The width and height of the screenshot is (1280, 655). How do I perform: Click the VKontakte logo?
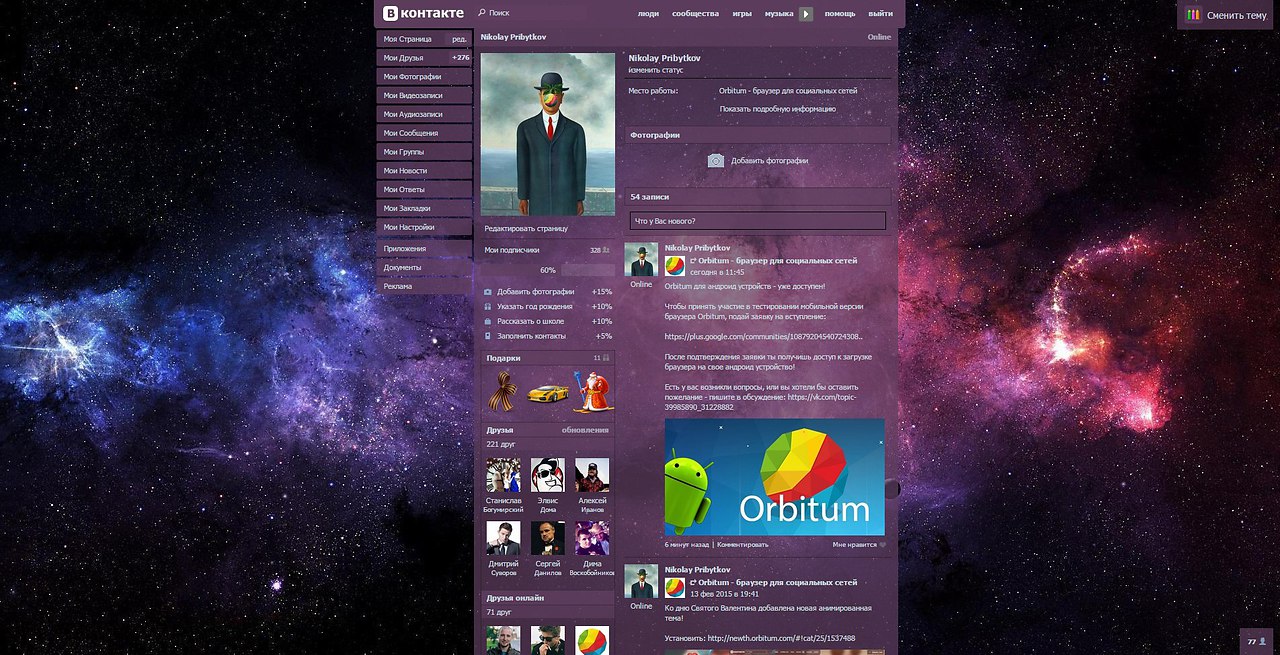[x=423, y=13]
